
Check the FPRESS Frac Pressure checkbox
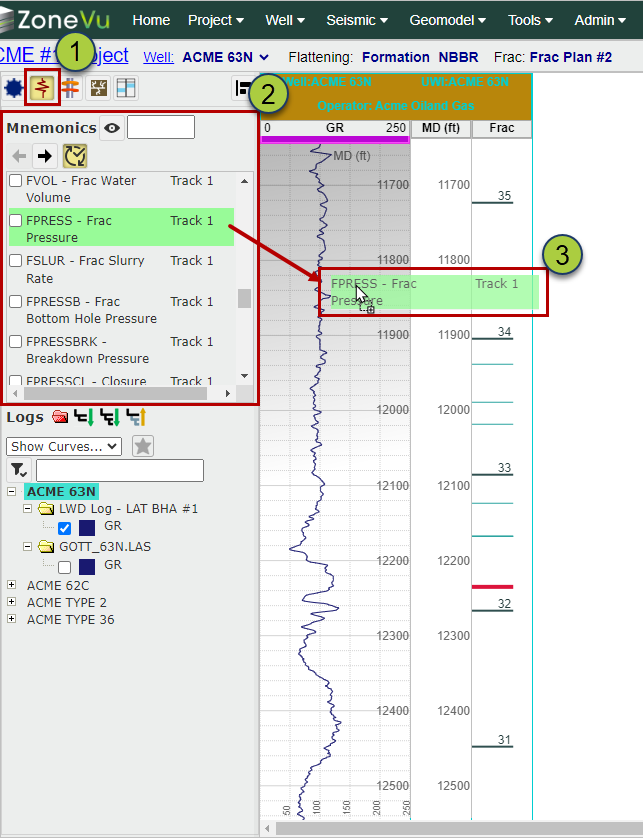[16, 221]
